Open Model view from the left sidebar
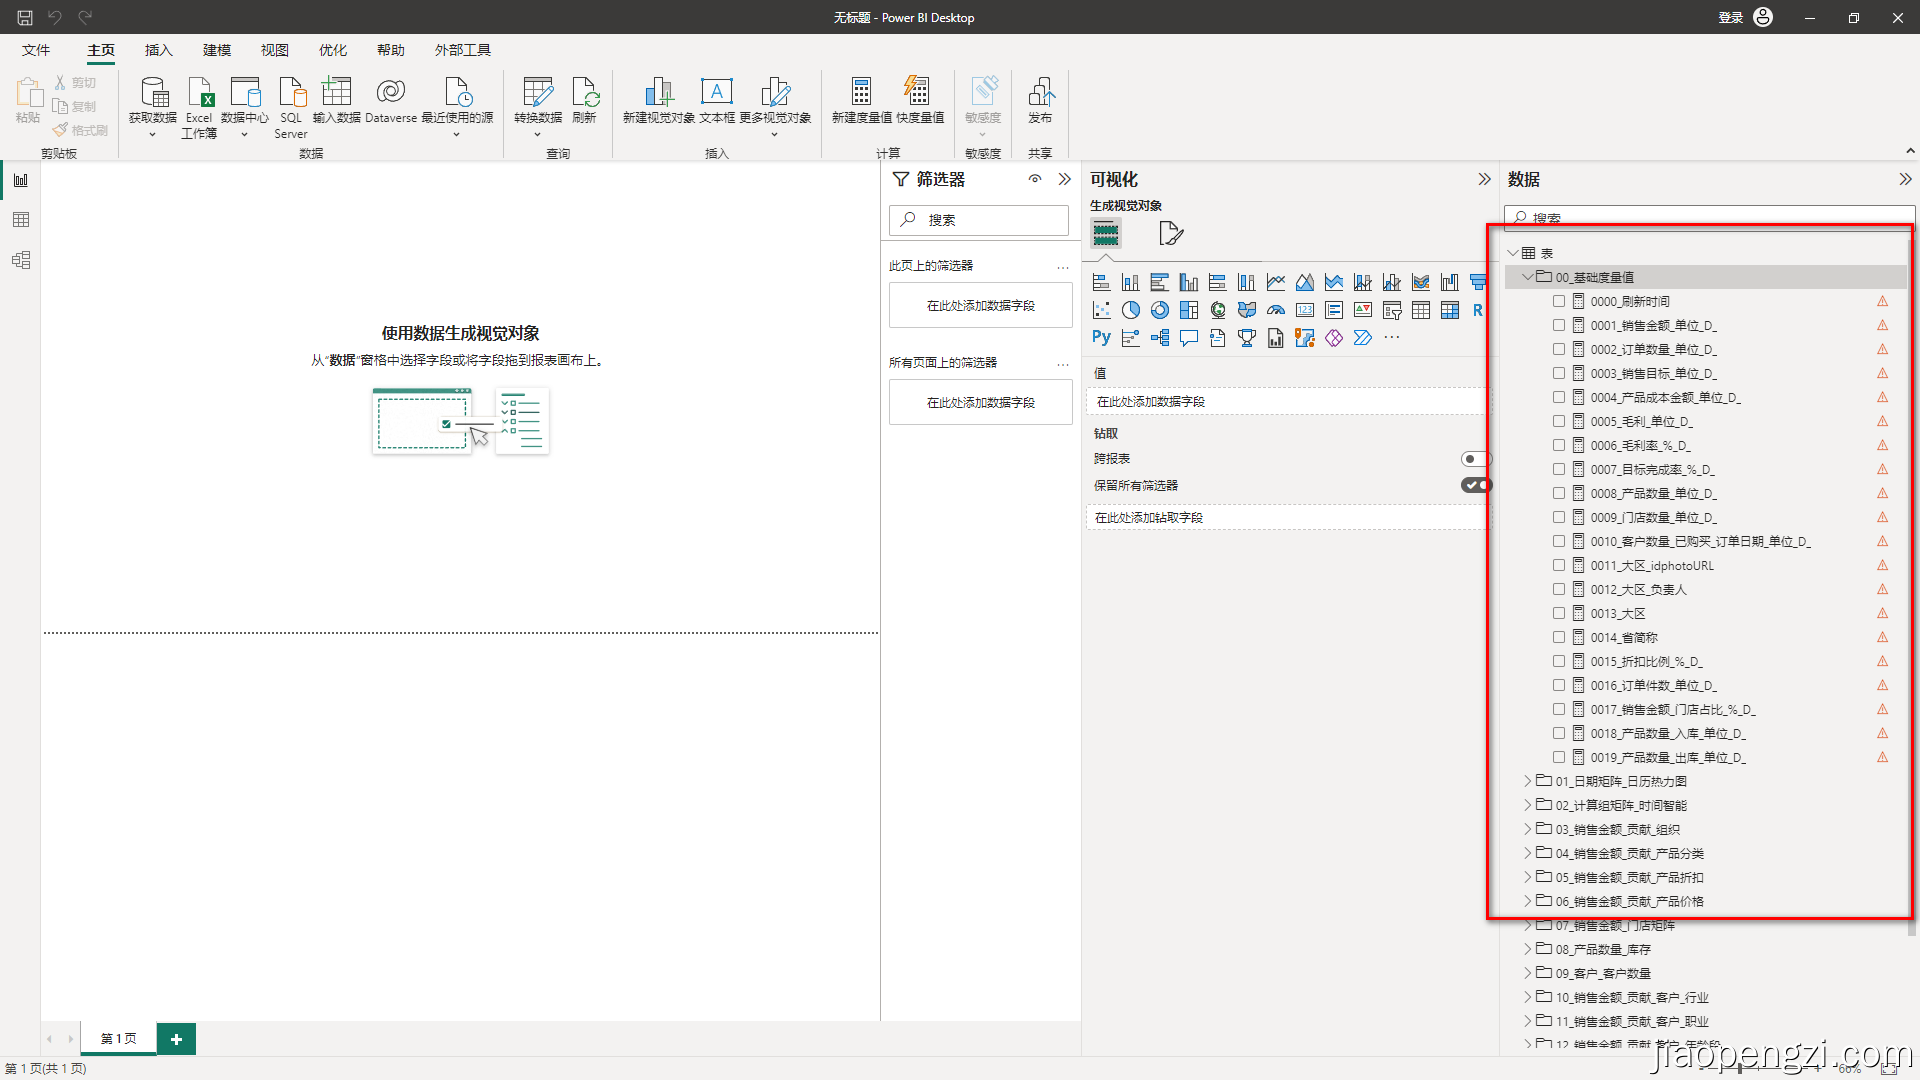 (20, 260)
